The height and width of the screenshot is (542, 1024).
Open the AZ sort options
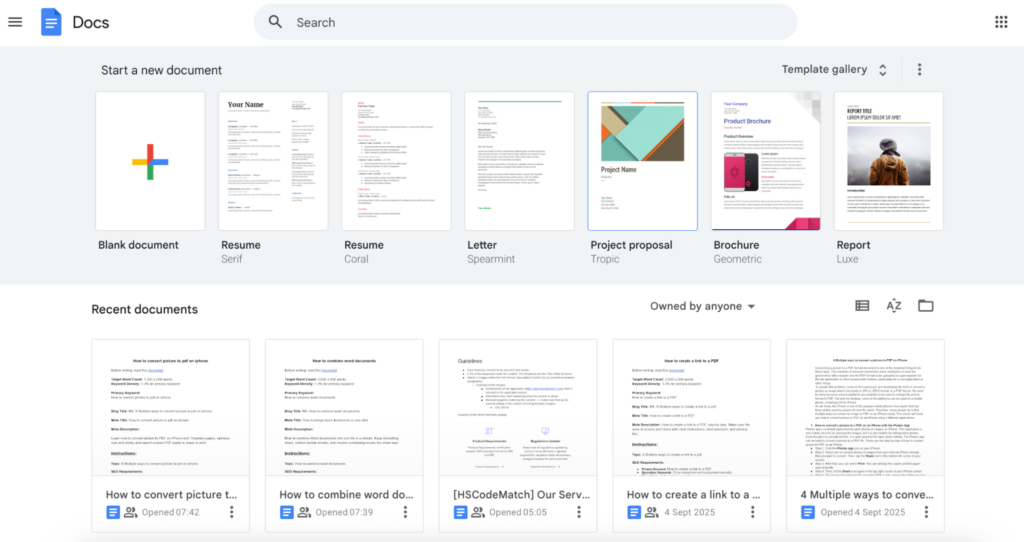893,306
